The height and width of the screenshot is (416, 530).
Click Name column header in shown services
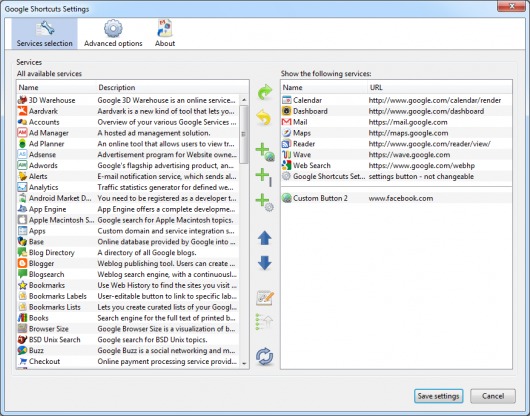324,88
